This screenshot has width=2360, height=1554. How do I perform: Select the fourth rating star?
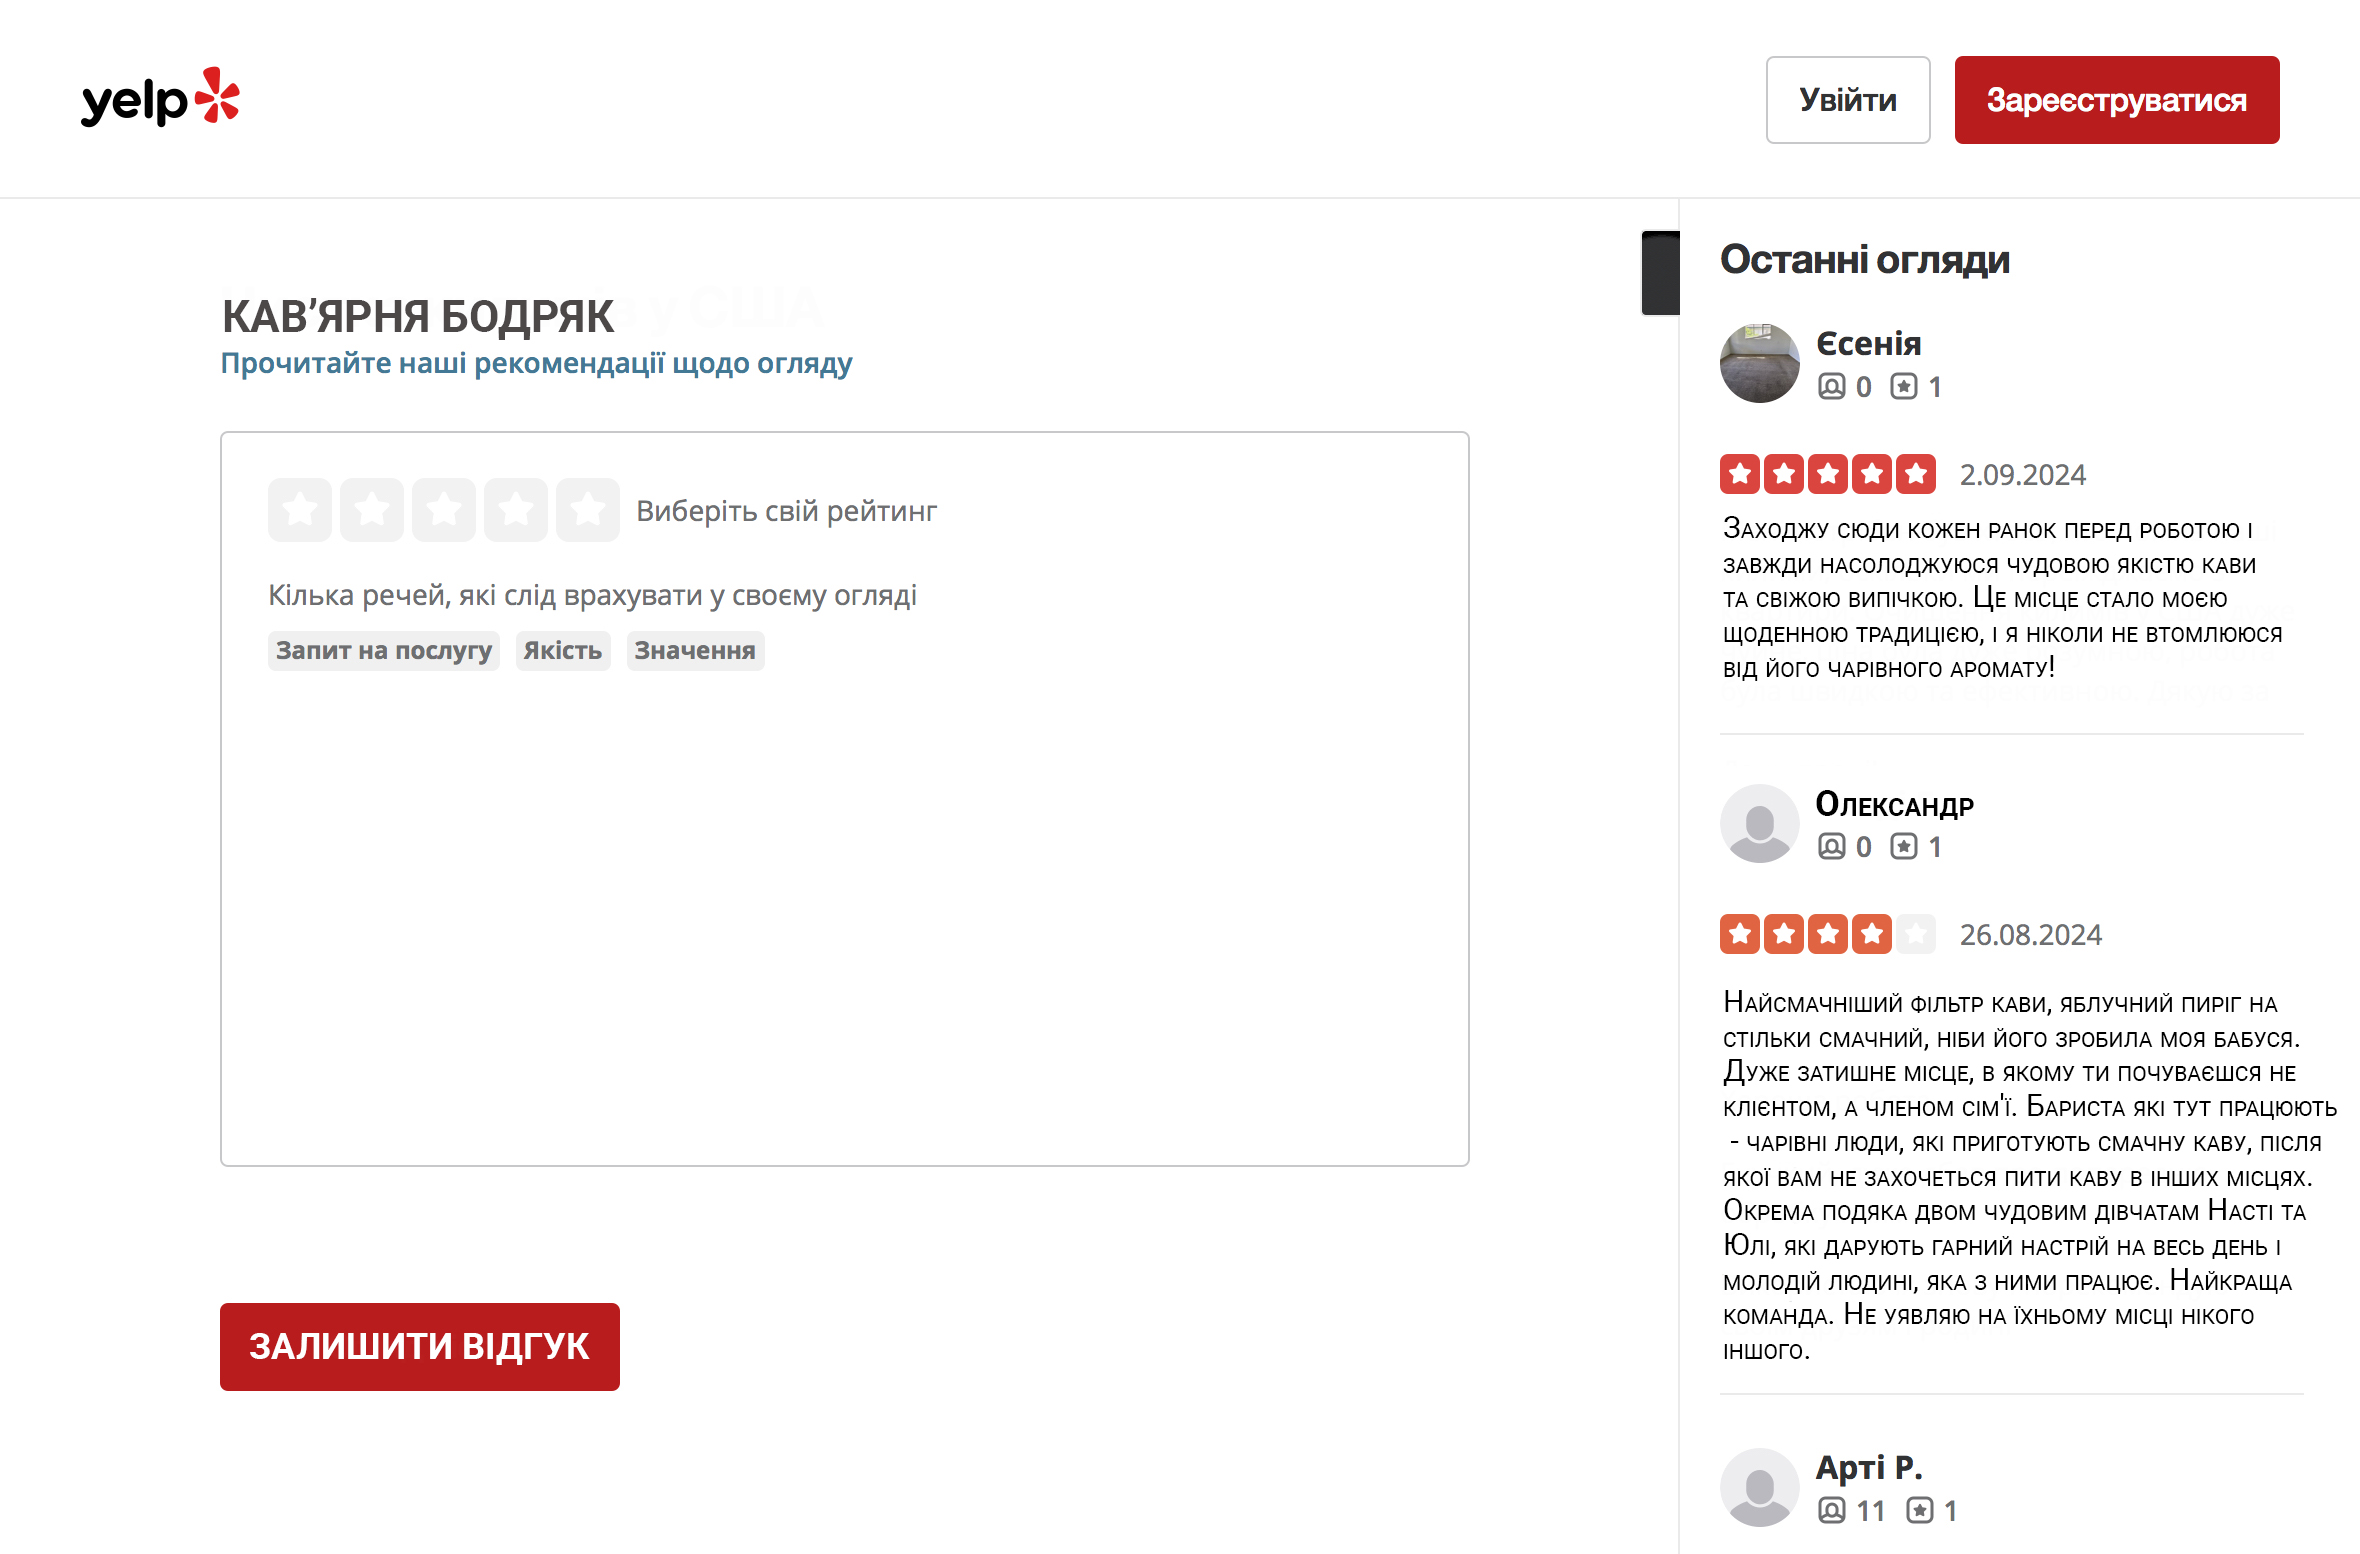(x=516, y=510)
